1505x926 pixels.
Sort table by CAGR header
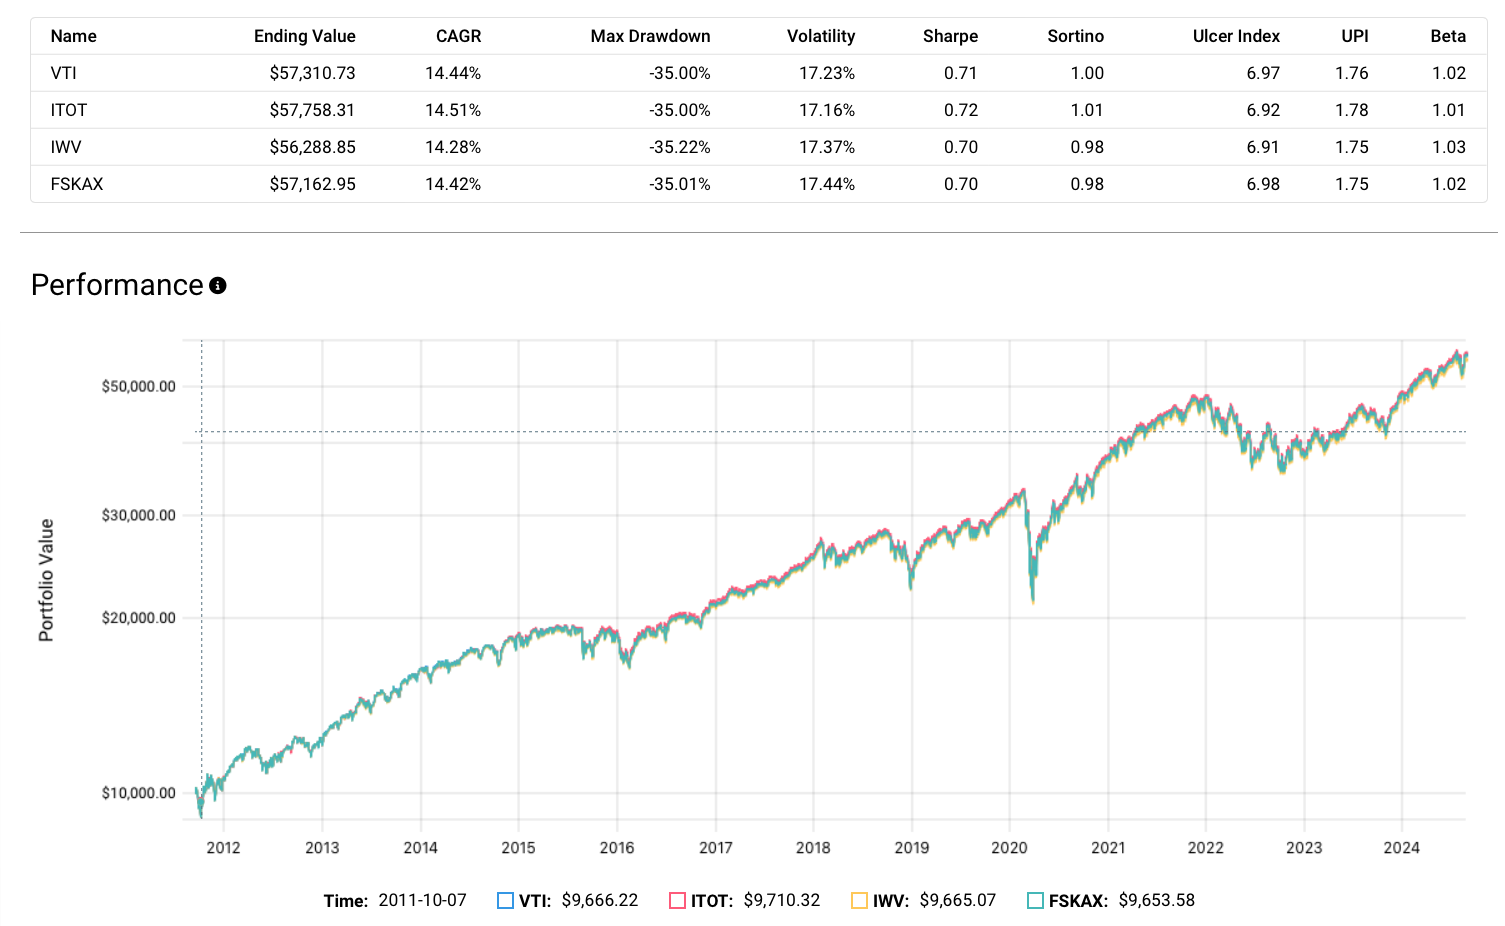[x=459, y=36]
